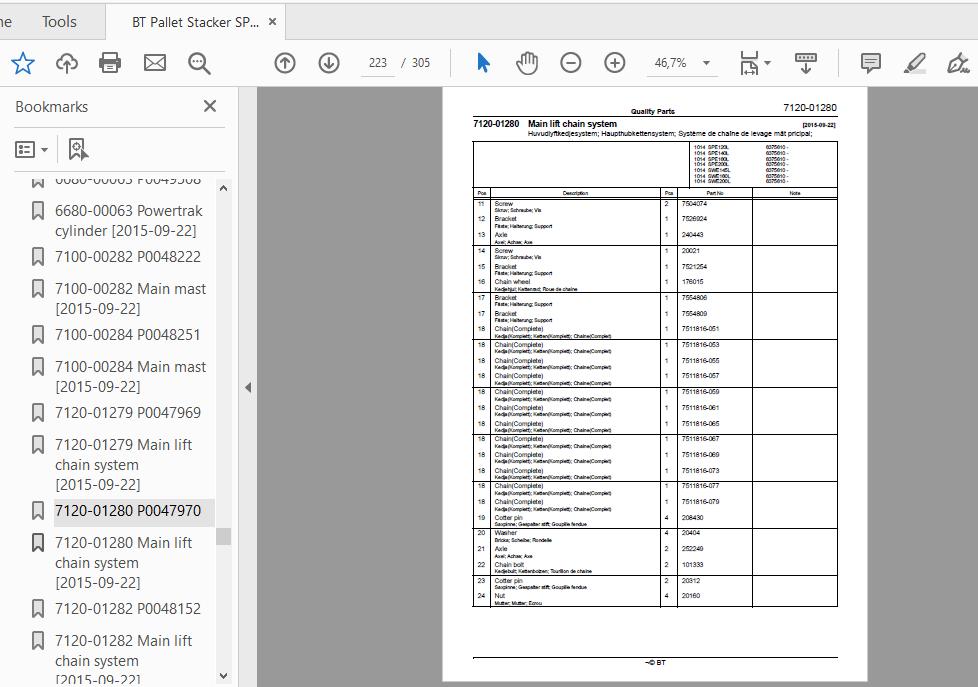This screenshot has height=687, width=978.
Task: Send file by email envelope icon
Action: point(155,63)
